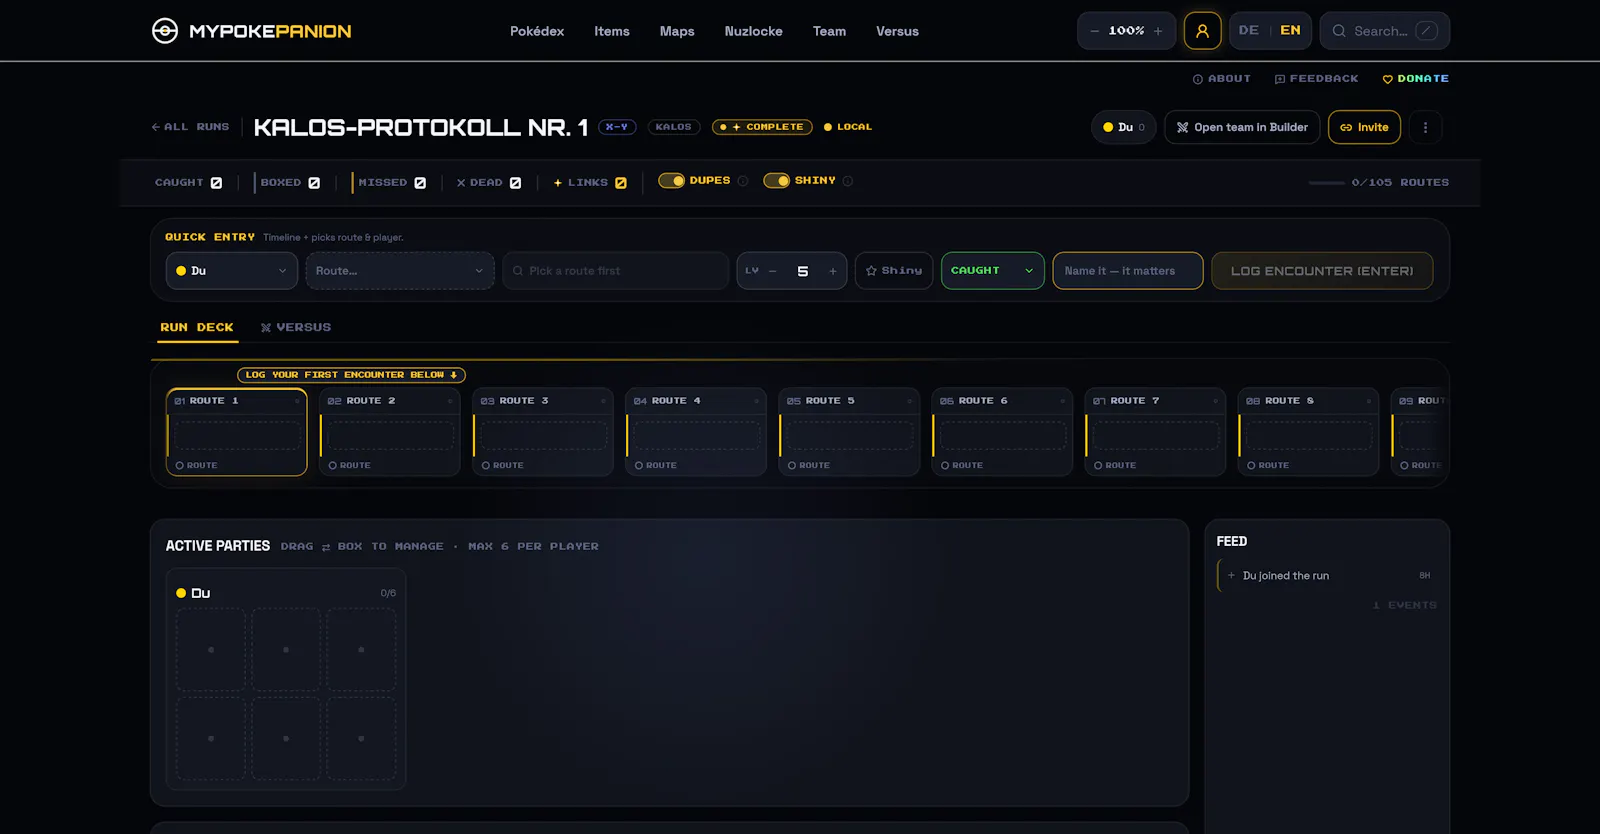Open the Route… selector dropdown

point(400,271)
